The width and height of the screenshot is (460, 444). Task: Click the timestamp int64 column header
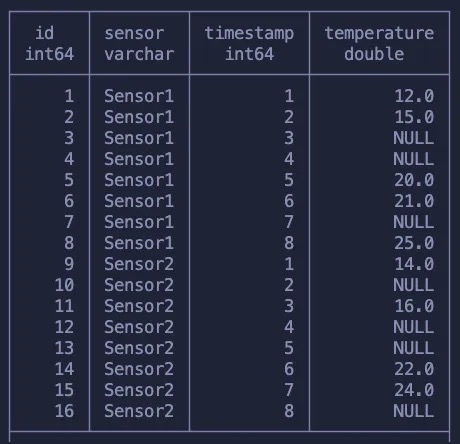(249, 43)
